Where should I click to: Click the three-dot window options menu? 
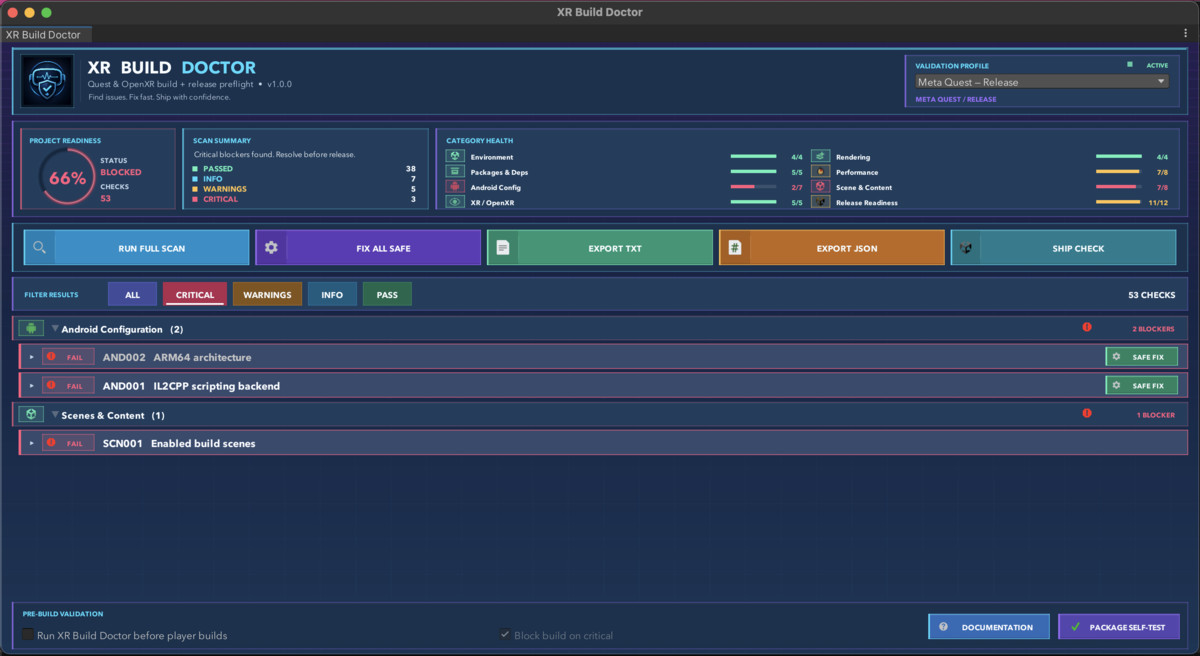(1186, 34)
